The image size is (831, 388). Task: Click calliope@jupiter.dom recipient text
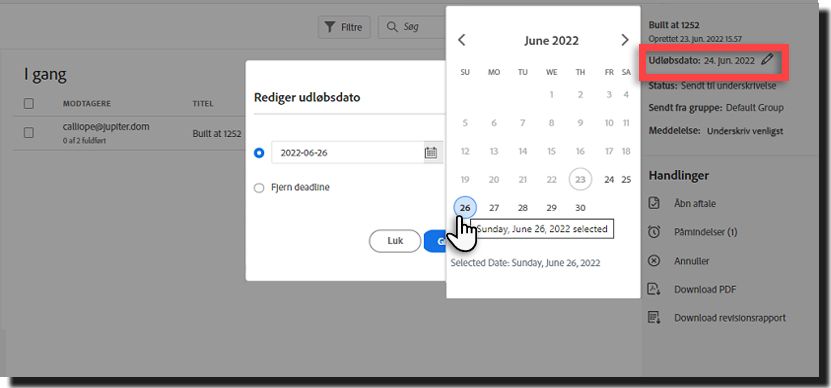pyautogui.click(x=106, y=127)
